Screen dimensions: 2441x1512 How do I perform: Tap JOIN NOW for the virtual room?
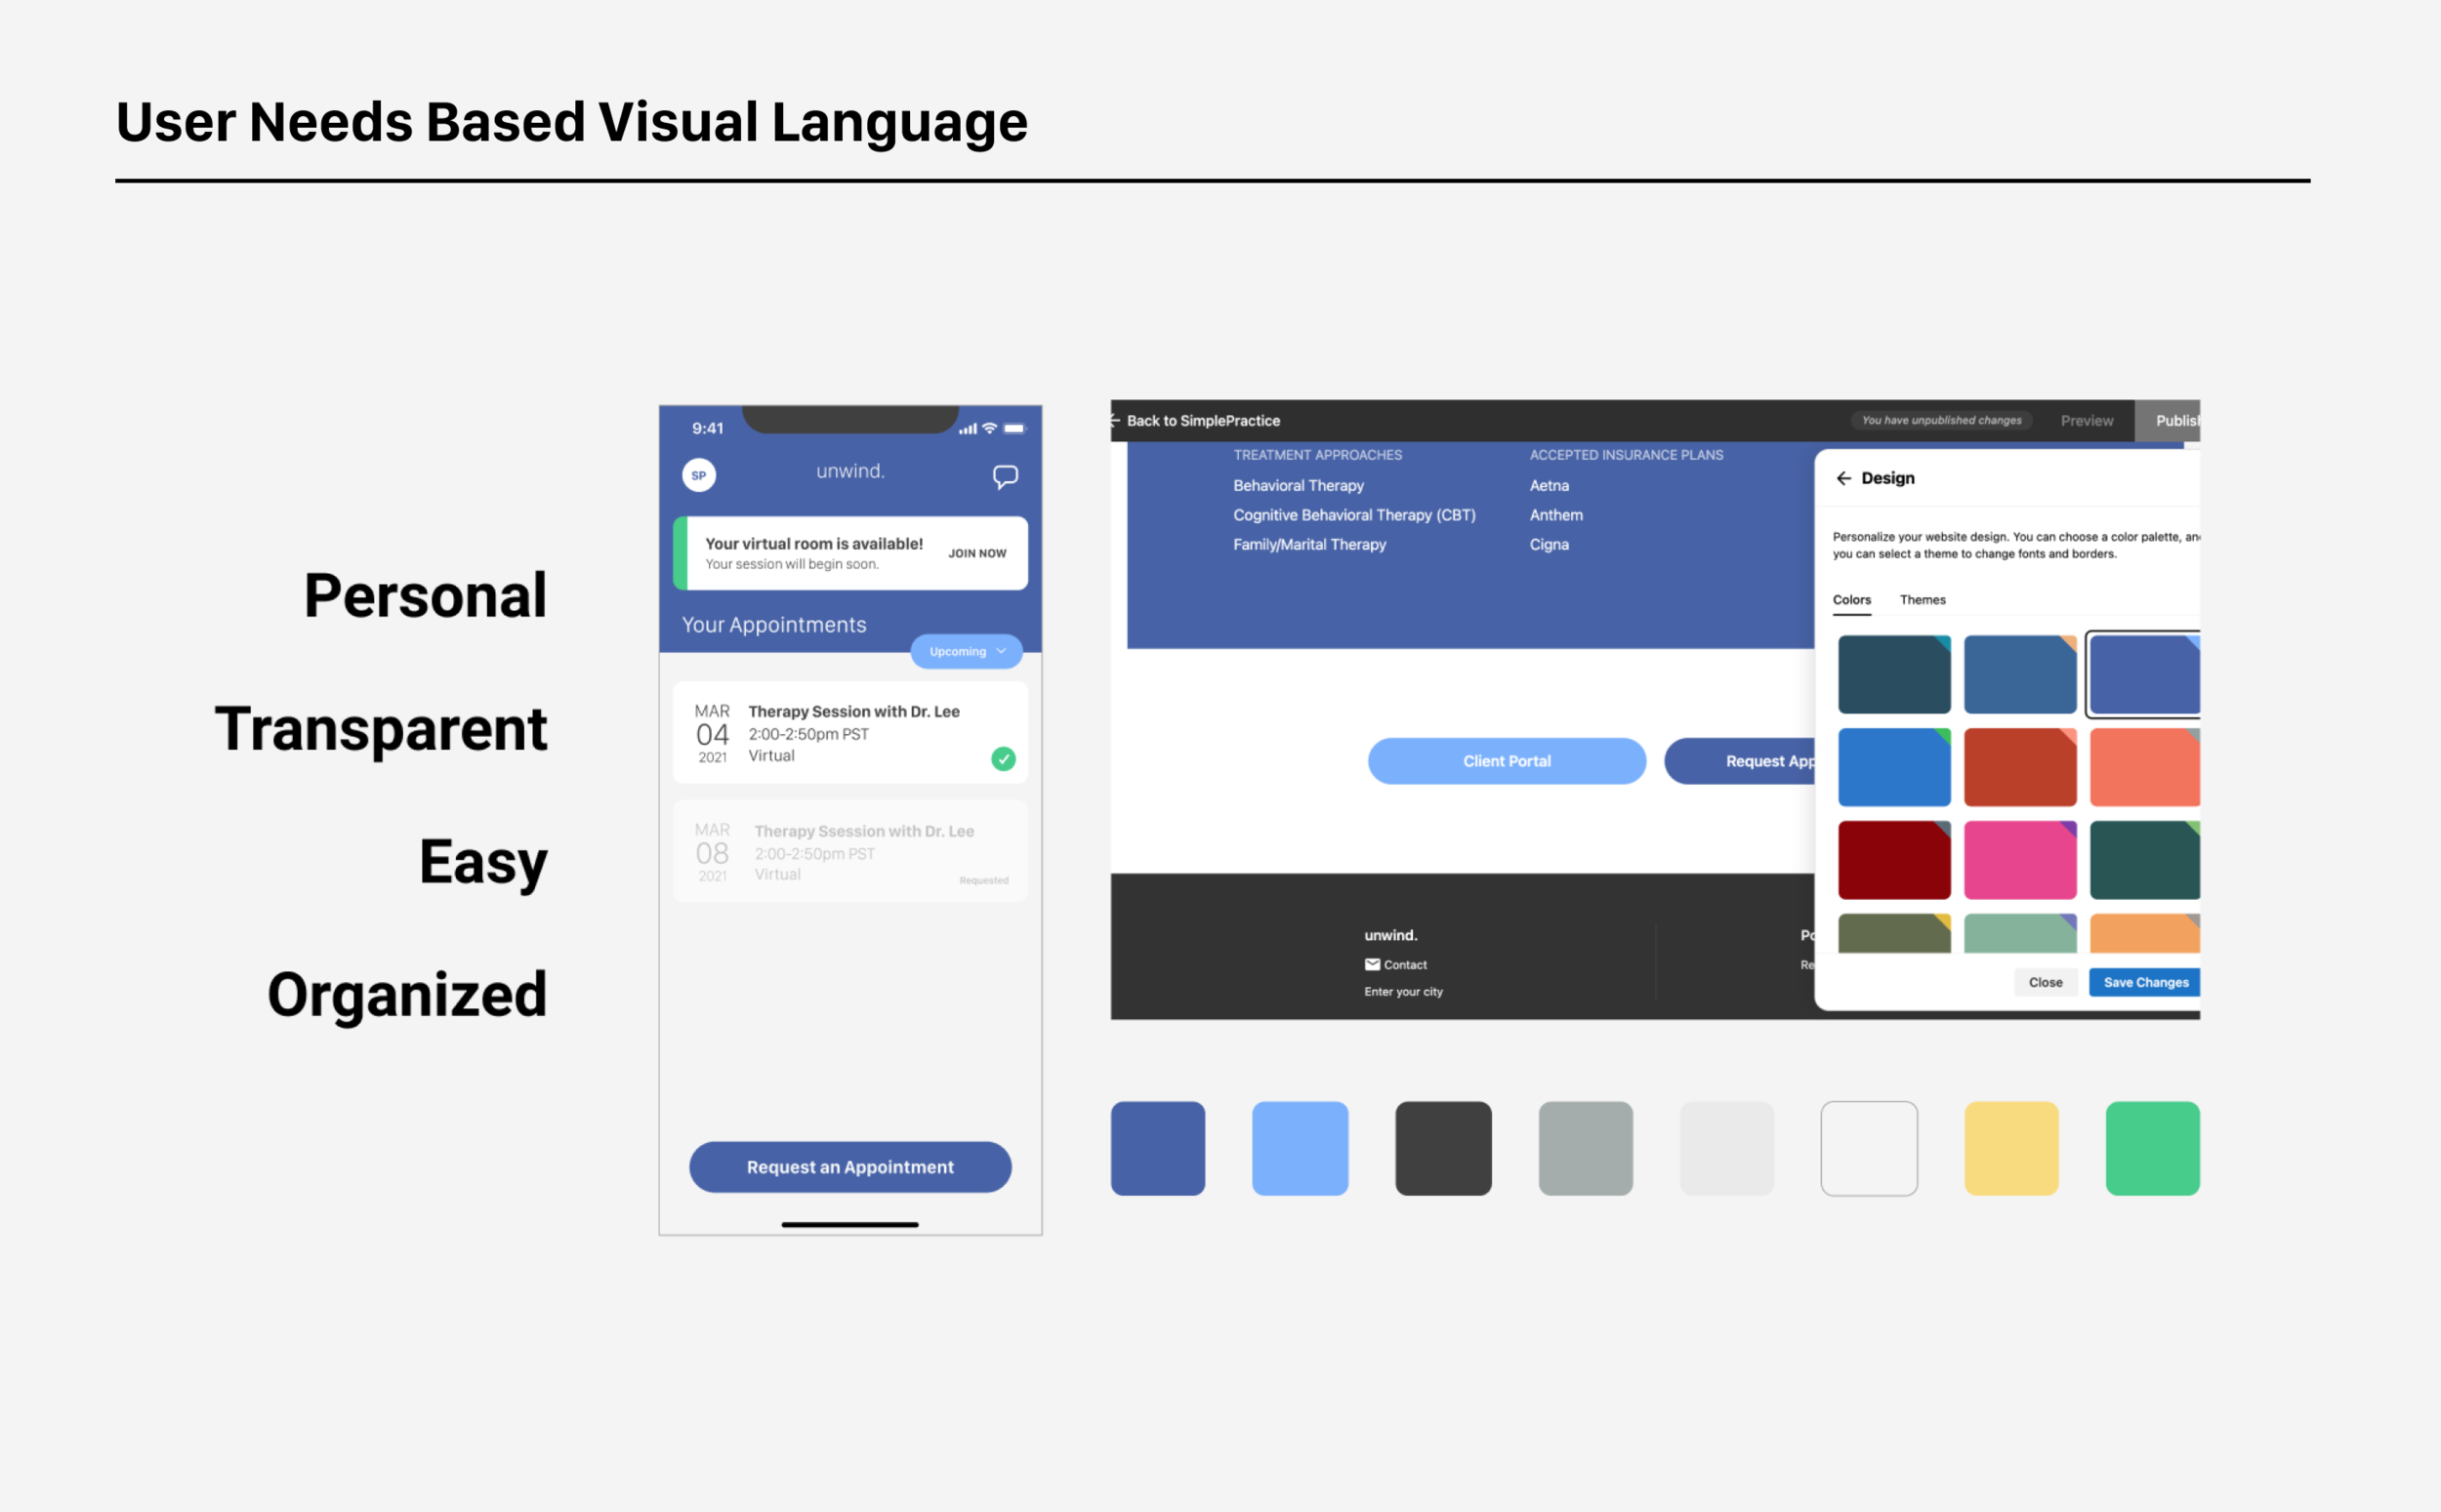click(x=977, y=553)
